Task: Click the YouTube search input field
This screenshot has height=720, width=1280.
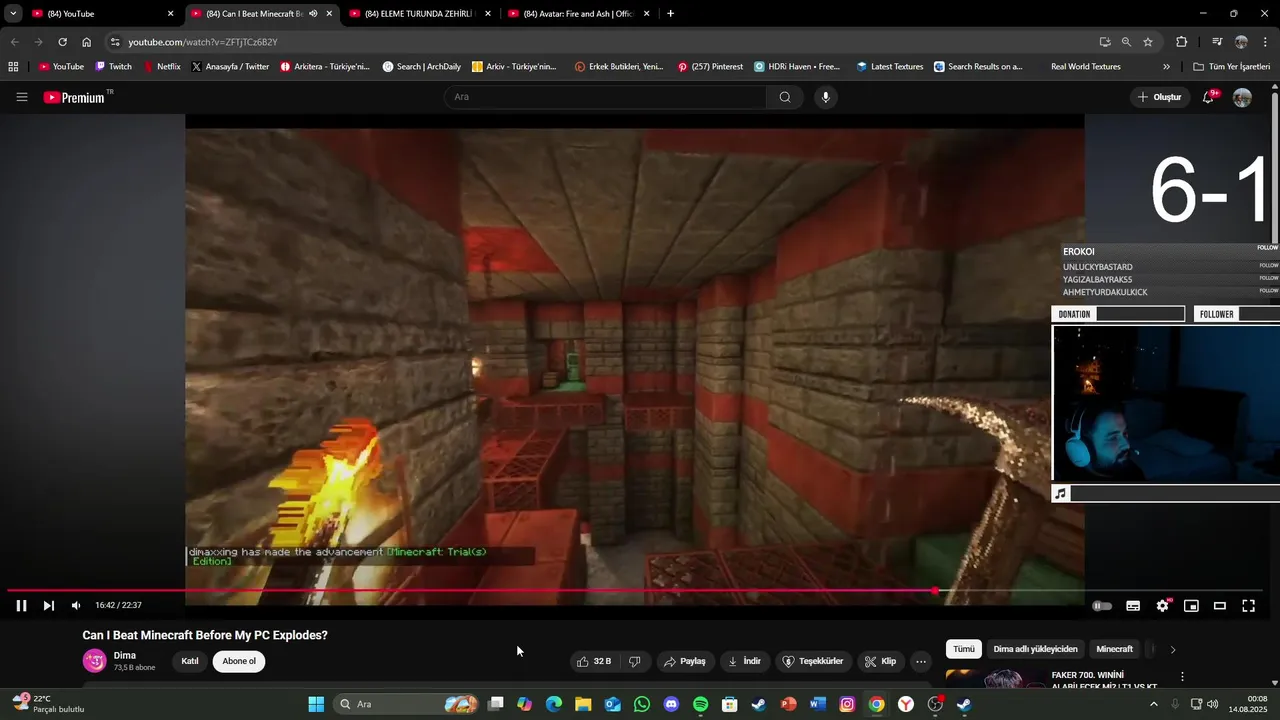Action: coord(606,97)
